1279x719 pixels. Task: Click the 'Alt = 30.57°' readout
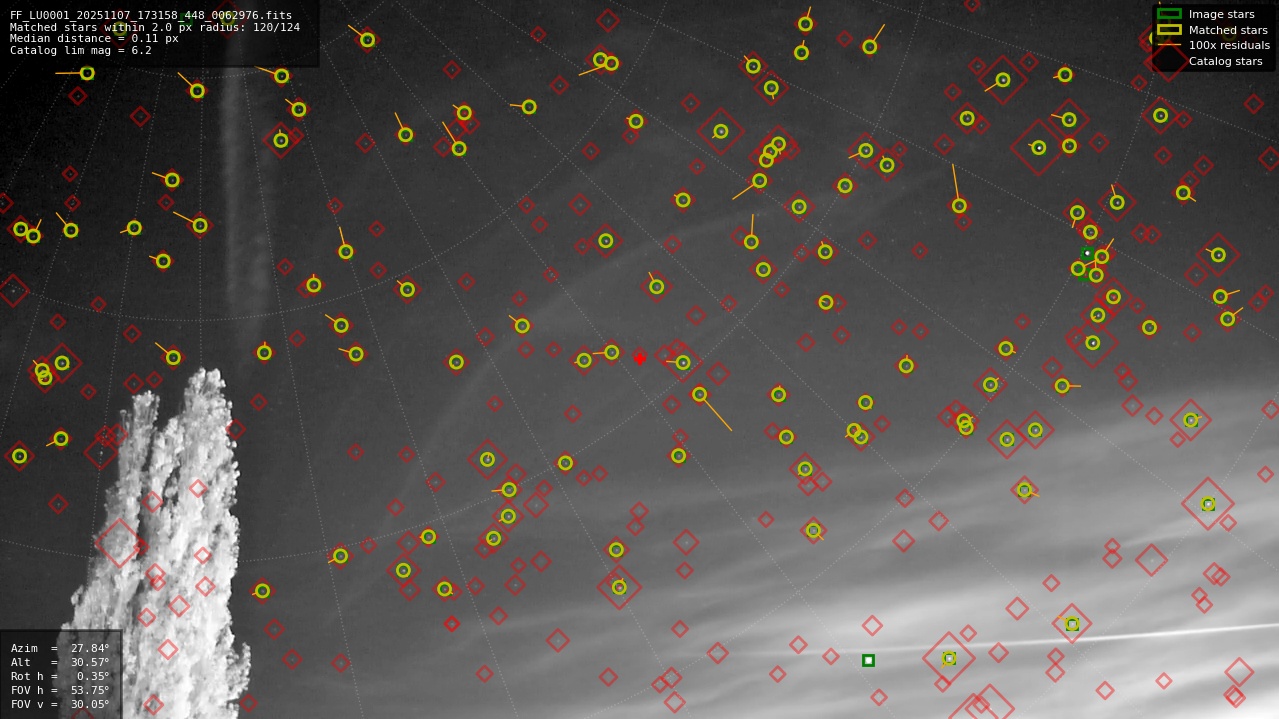[60, 662]
